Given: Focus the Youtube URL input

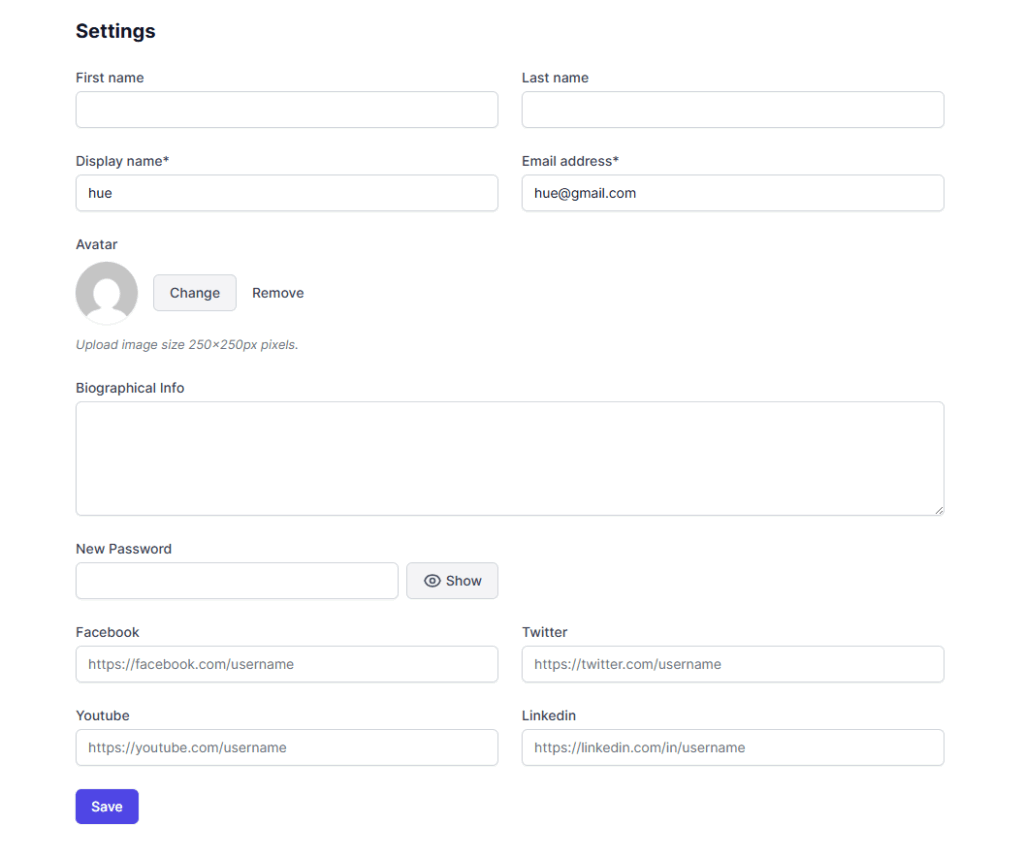Looking at the screenshot, I should 287,748.
